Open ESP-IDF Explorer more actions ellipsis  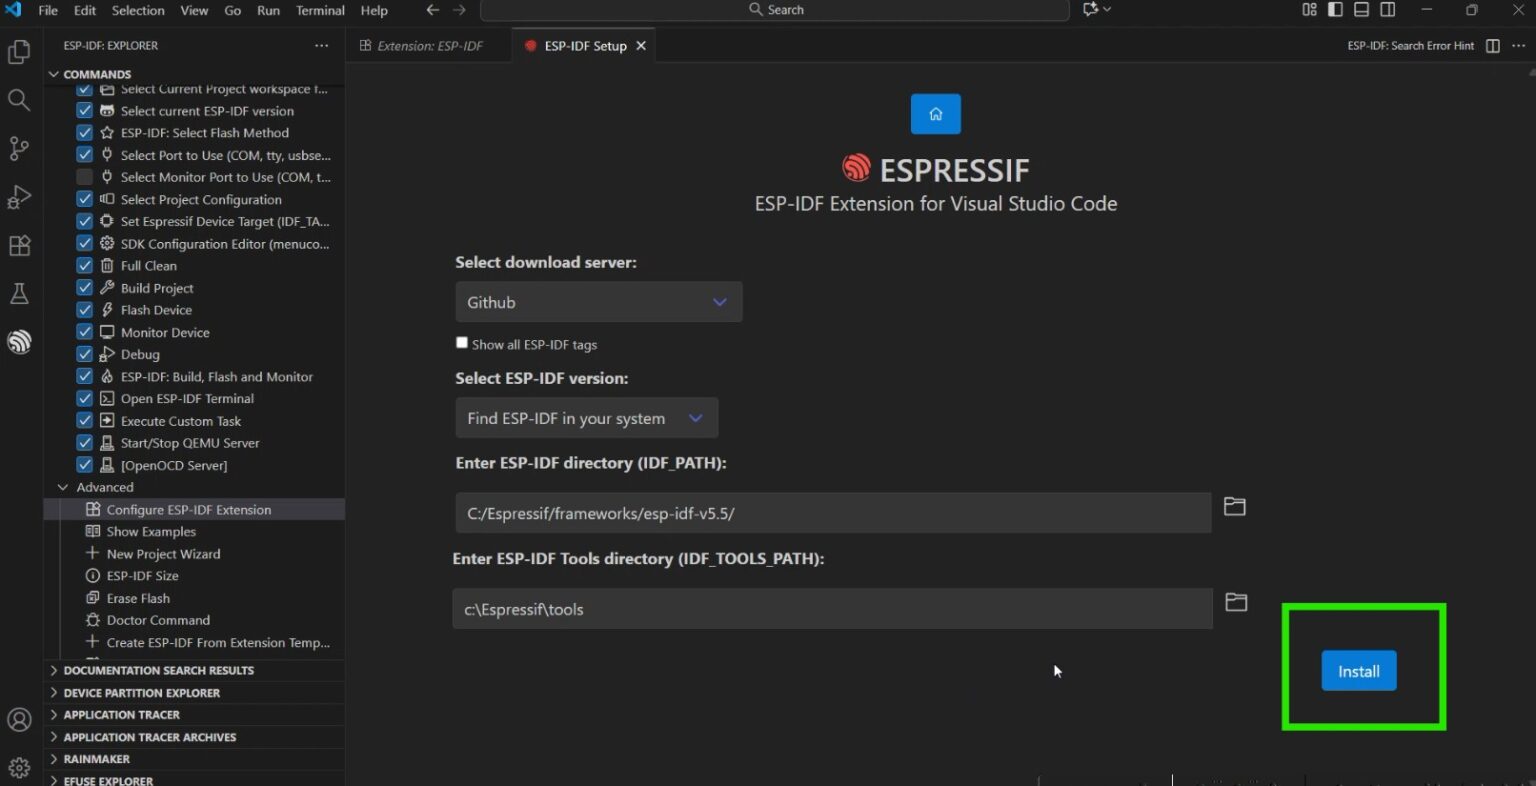pyautogui.click(x=321, y=46)
